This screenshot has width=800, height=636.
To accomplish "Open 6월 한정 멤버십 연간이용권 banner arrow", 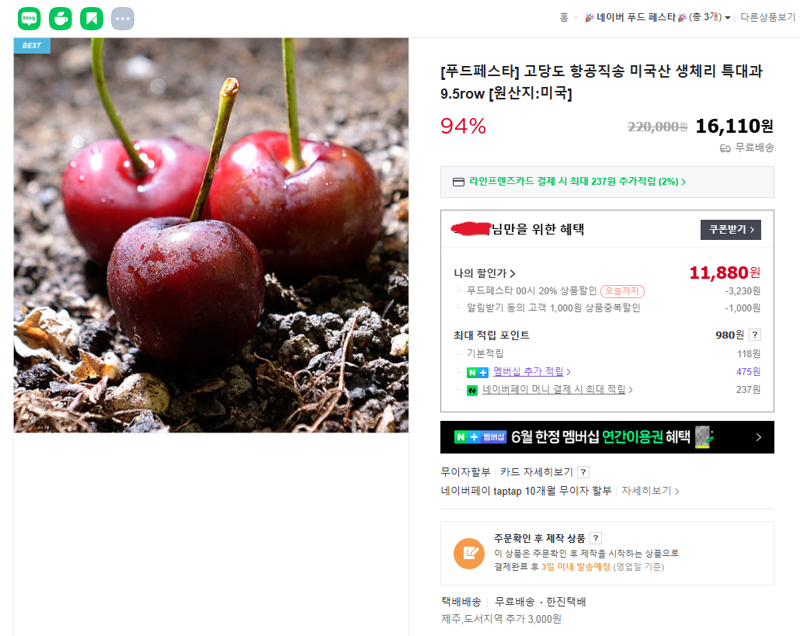I will (x=759, y=437).
